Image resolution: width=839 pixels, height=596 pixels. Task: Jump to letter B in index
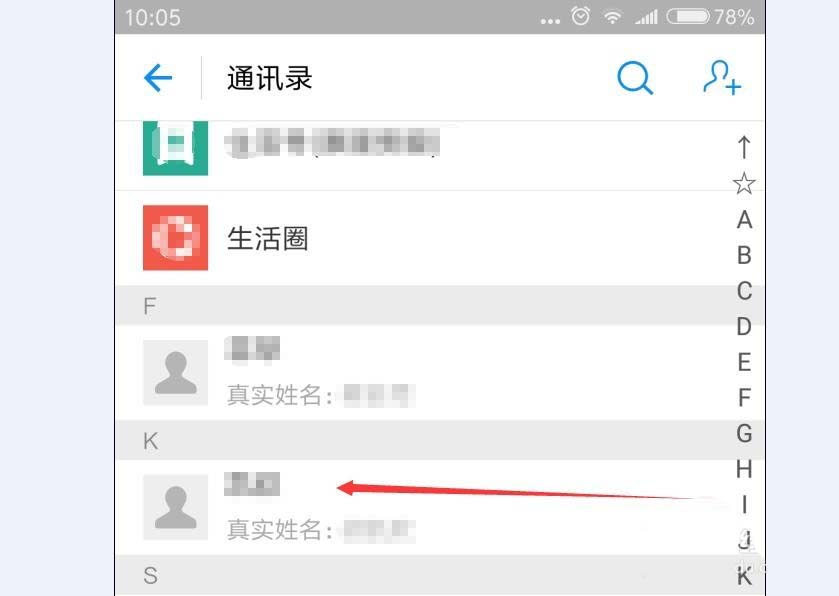(744, 255)
